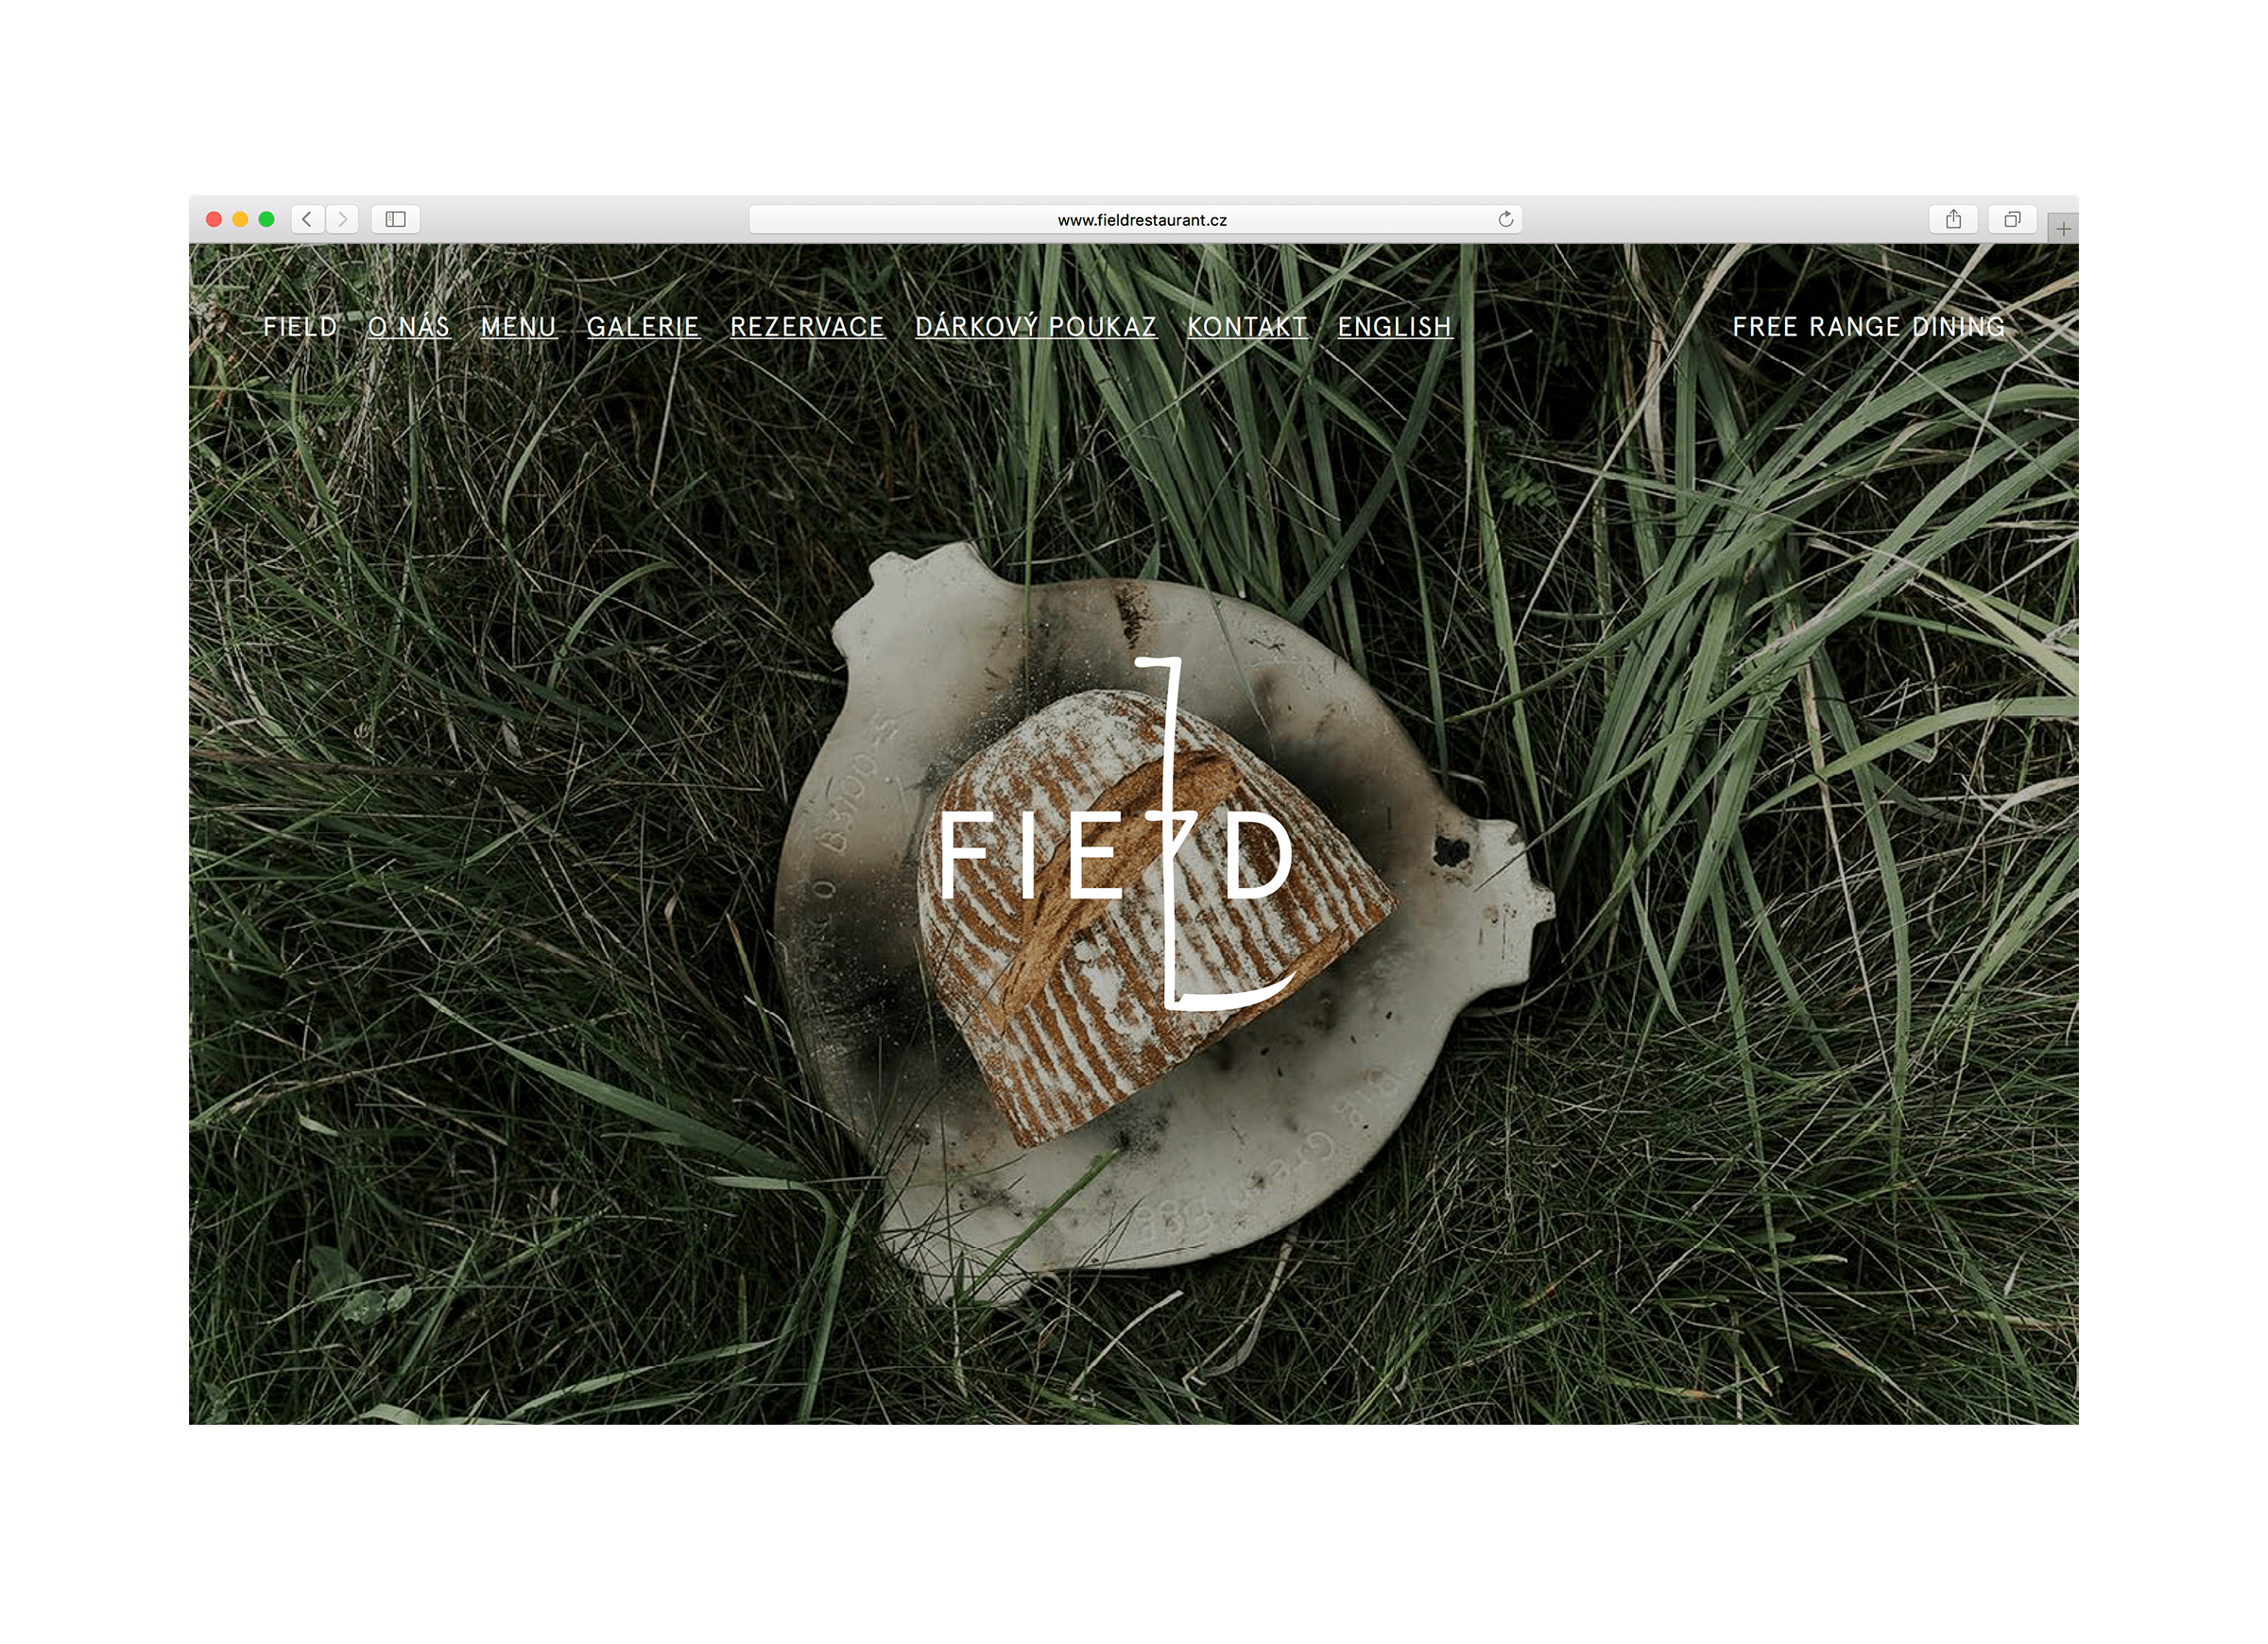2268x1644 pixels.
Task: Click the green fullscreen window button
Action: pyautogui.click(x=266, y=219)
